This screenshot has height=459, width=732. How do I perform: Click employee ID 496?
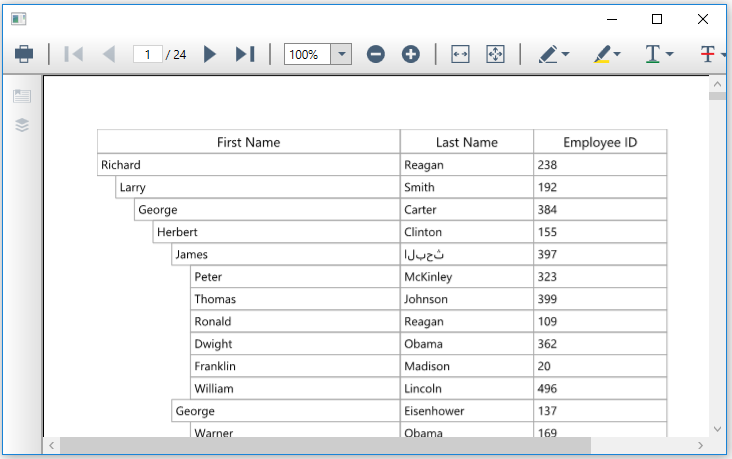click(x=600, y=389)
